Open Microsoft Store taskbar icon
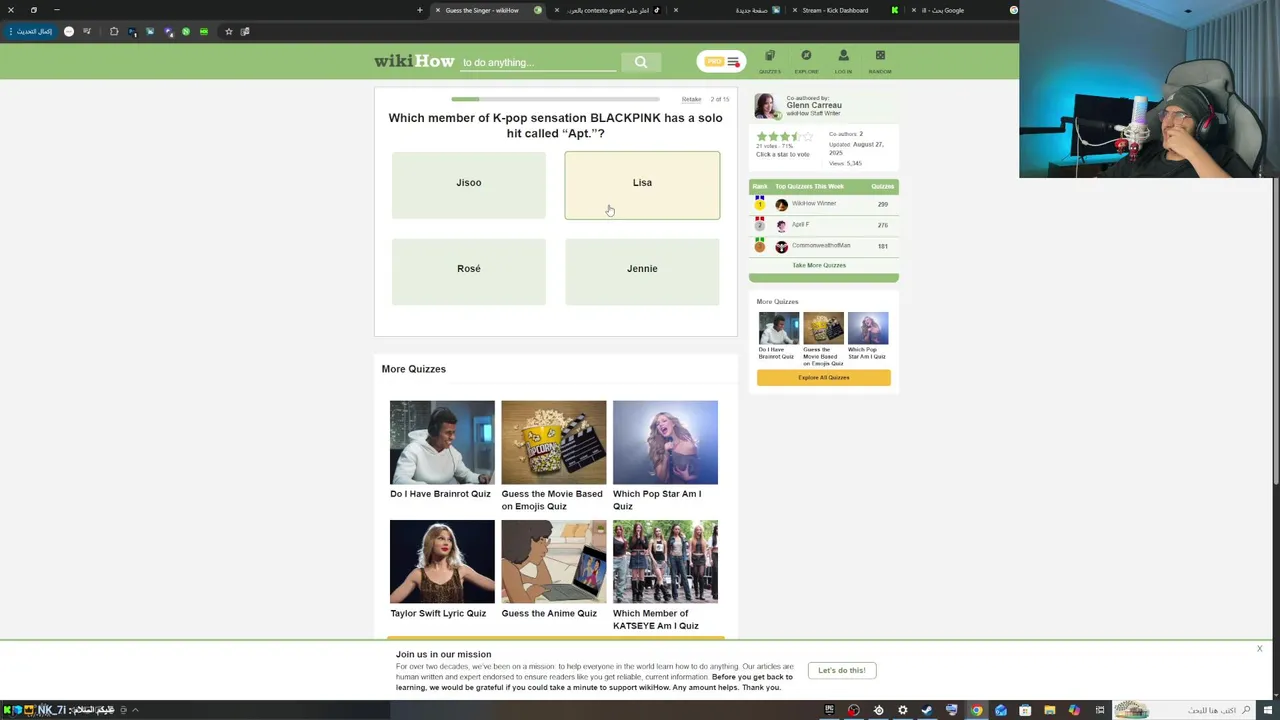The image size is (1280, 720). [1025, 710]
